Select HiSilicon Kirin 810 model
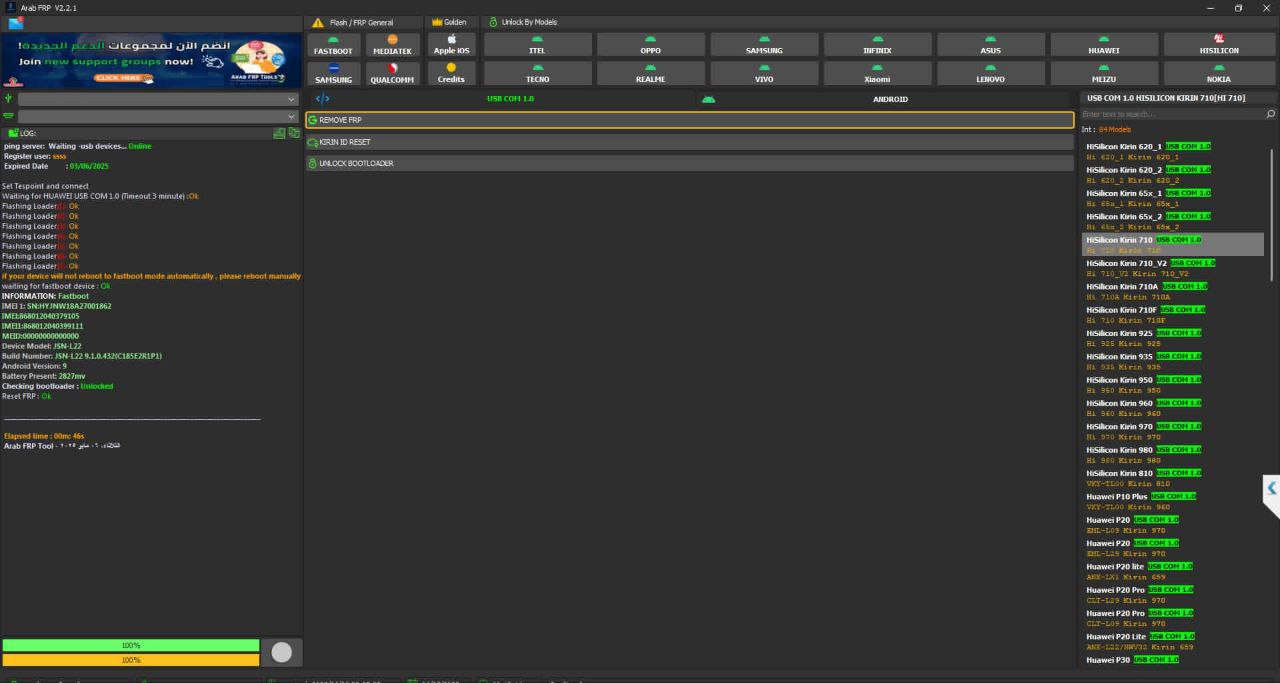The width and height of the screenshot is (1280, 683). (1174, 478)
